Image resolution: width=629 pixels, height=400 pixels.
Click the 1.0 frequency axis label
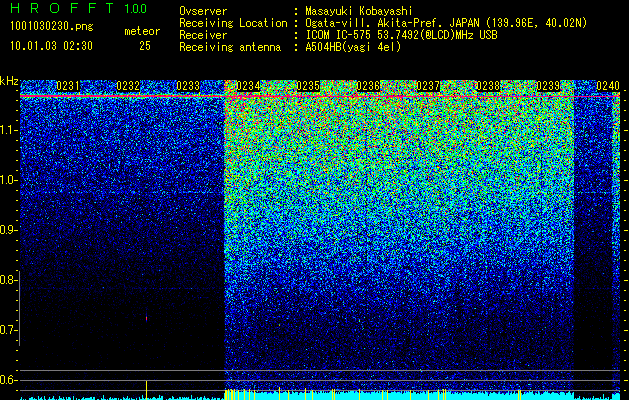point(8,180)
